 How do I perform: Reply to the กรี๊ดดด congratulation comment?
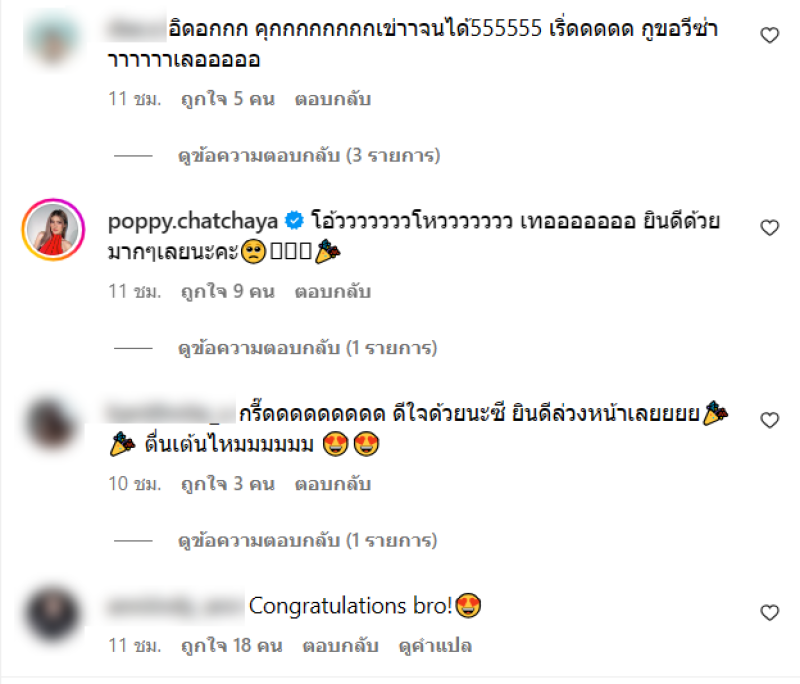pyautogui.click(x=333, y=484)
